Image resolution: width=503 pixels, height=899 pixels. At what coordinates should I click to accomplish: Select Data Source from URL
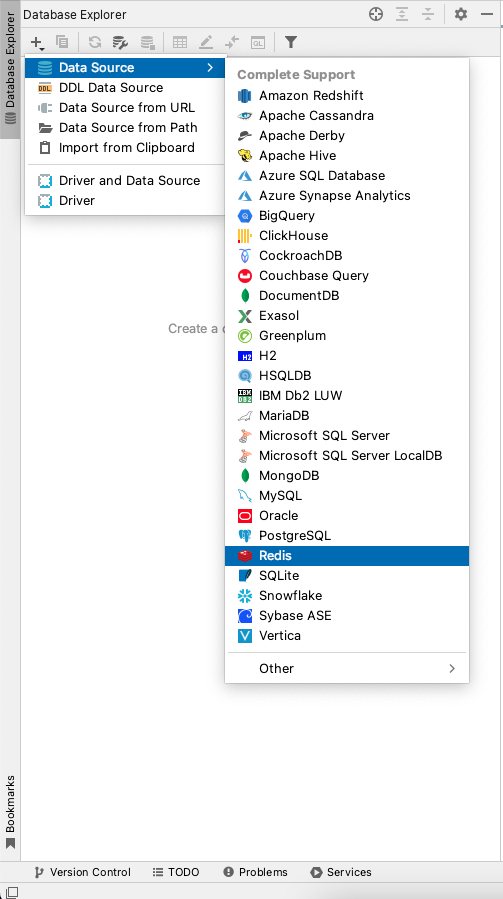pos(125,108)
